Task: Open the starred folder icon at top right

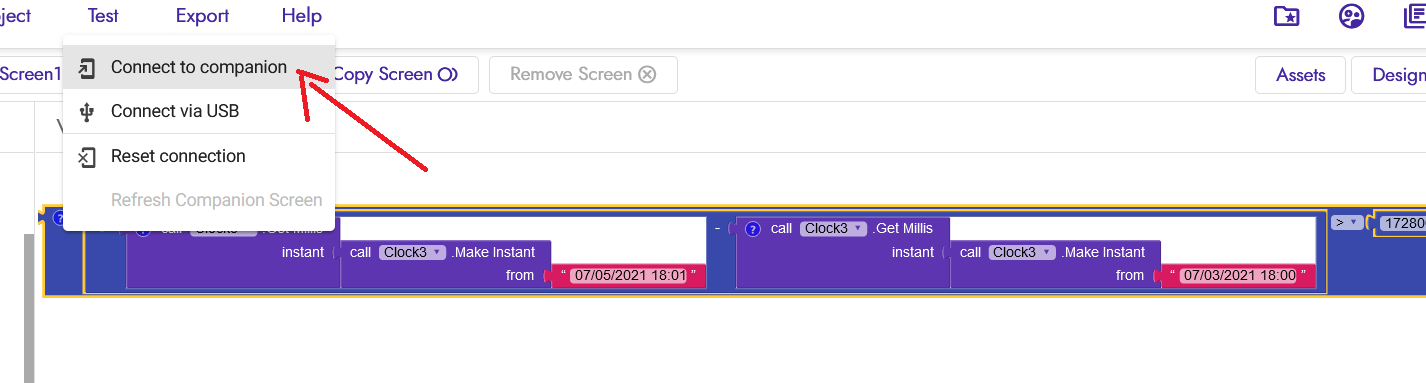Action: click(1287, 16)
